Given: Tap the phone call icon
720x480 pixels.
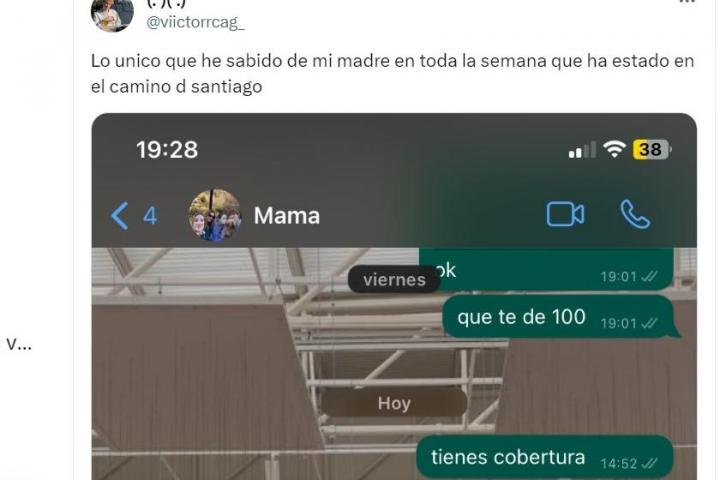Looking at the screenshot, I should pos(635,214).
